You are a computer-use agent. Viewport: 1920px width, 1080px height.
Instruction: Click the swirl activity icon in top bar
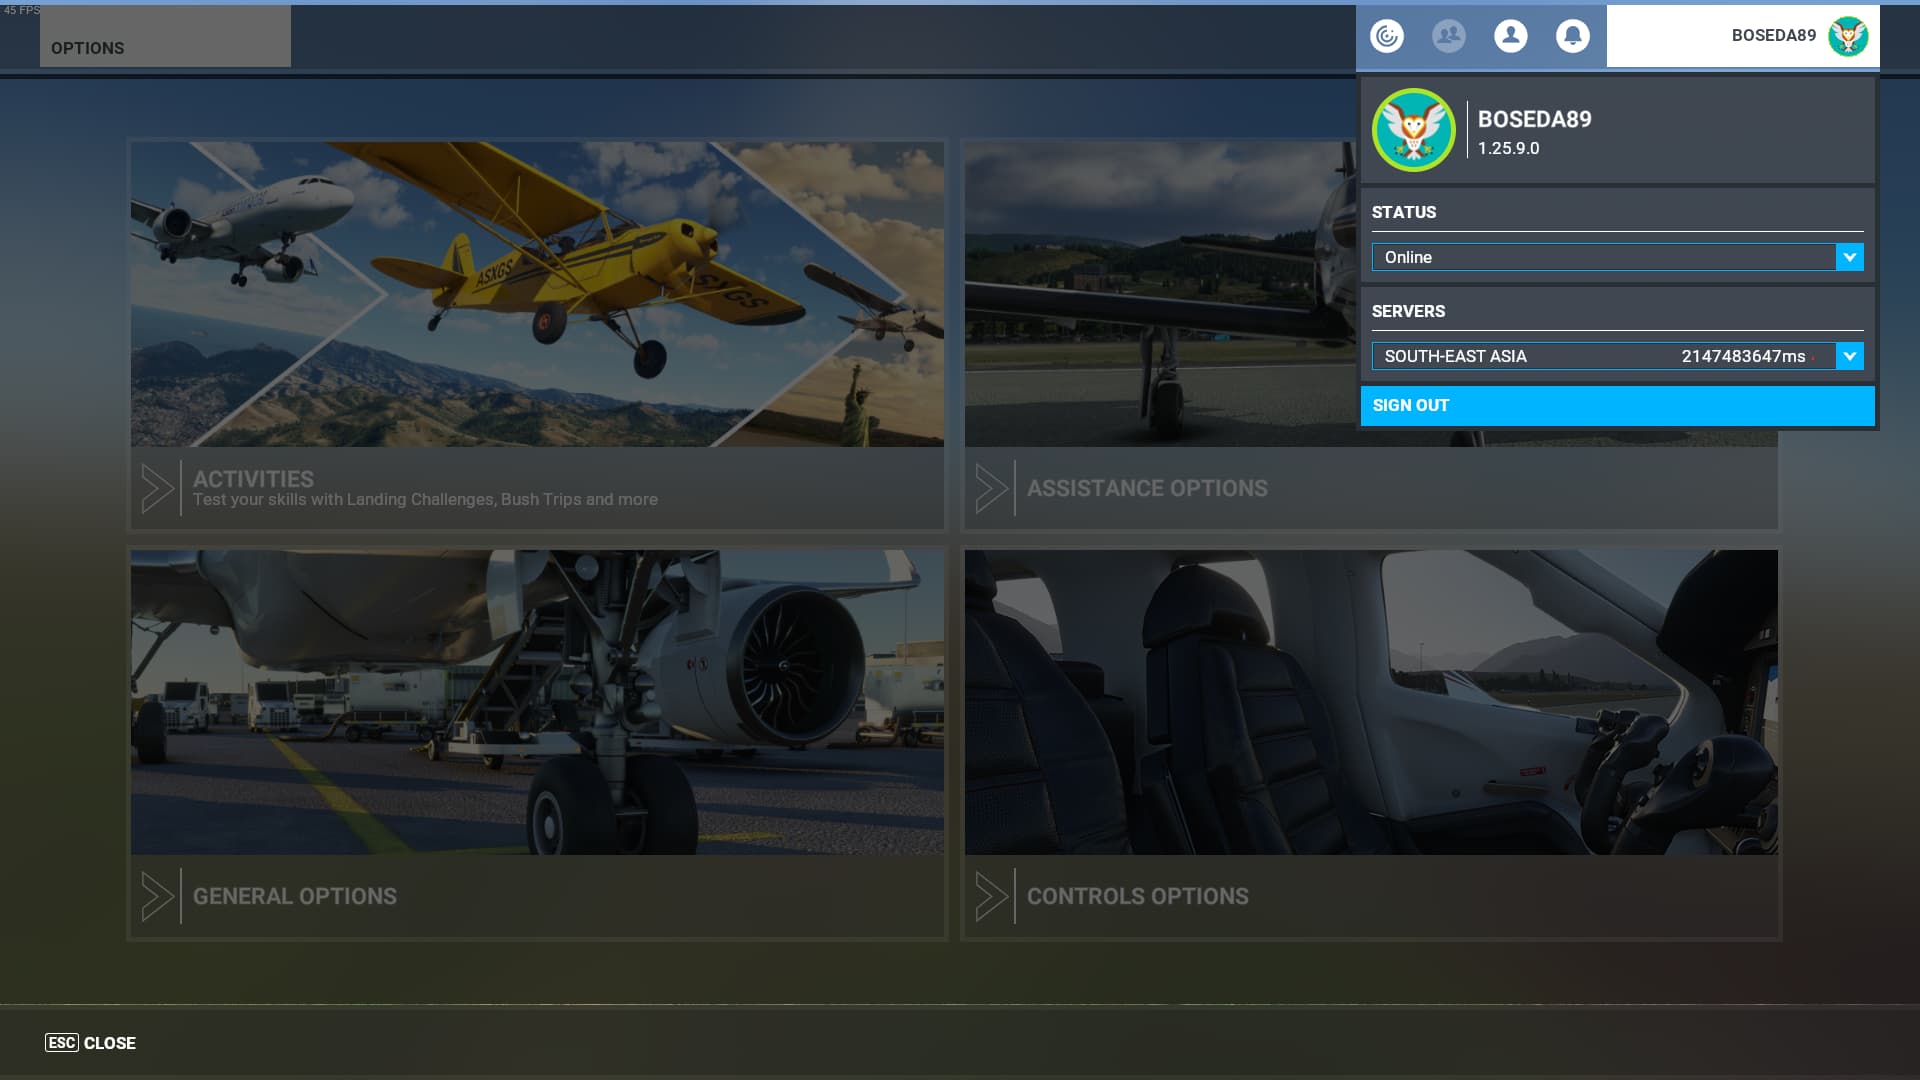(1387, 36)
